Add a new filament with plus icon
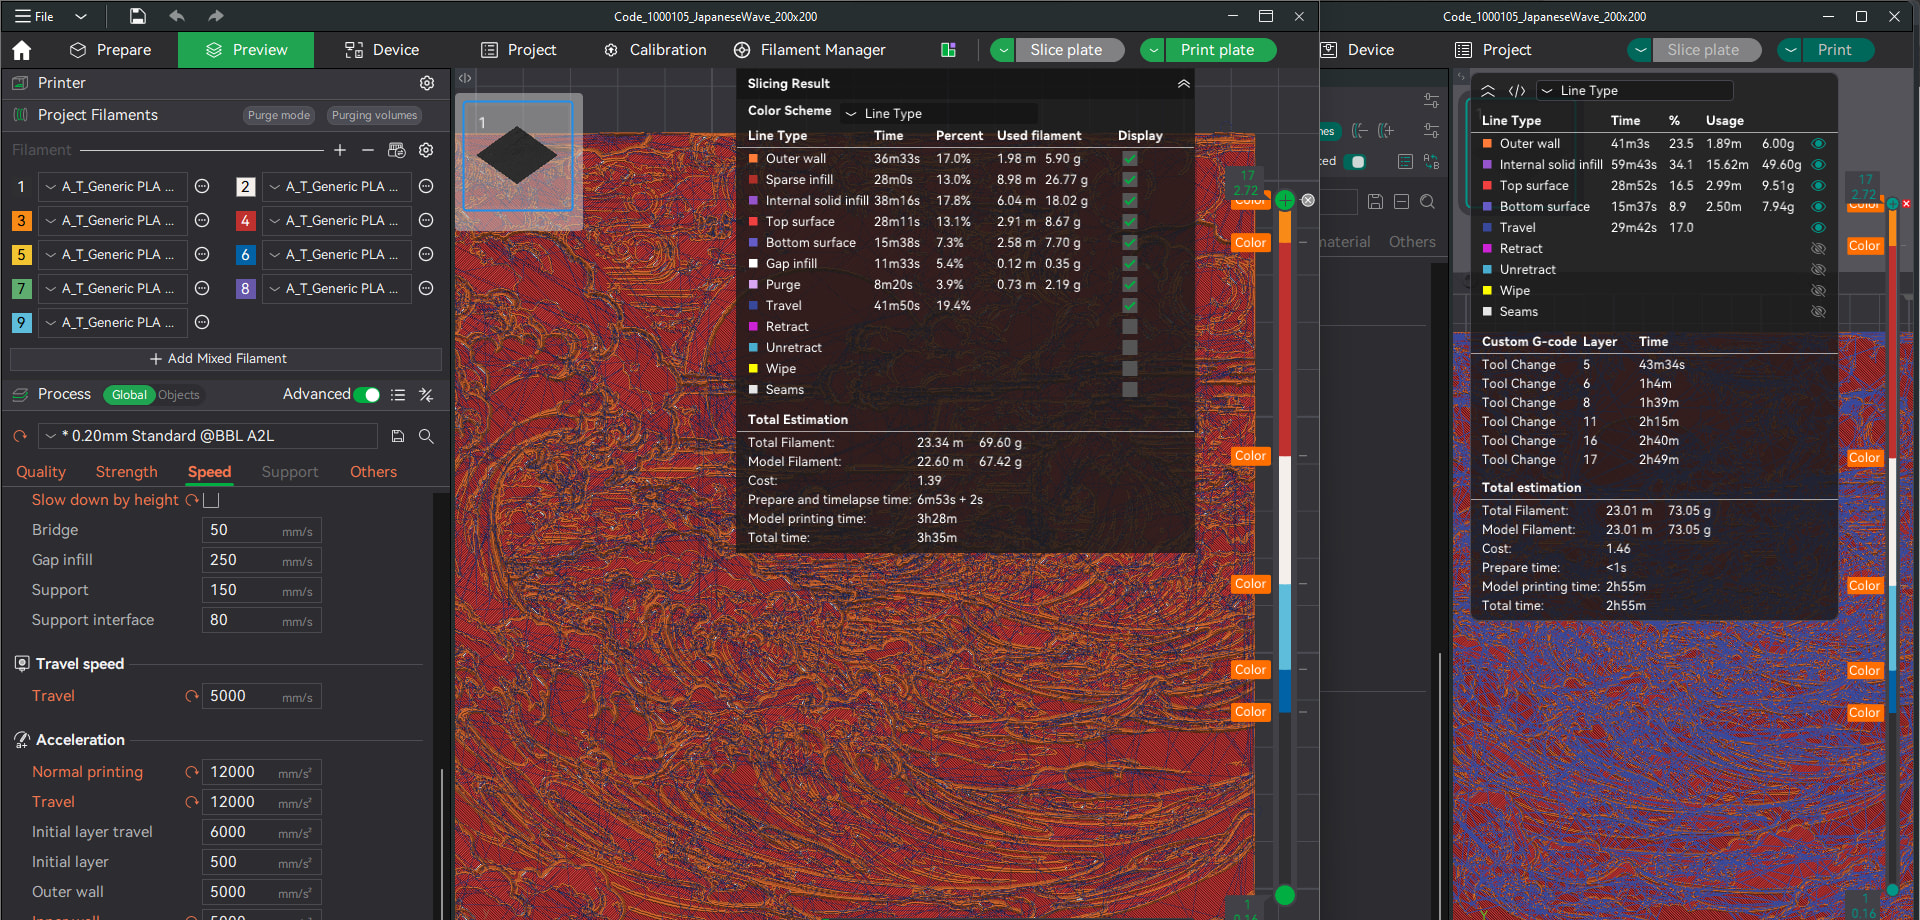Viewport: 1920px width, 920px height. pyautogui.click(x=340, y=150)
